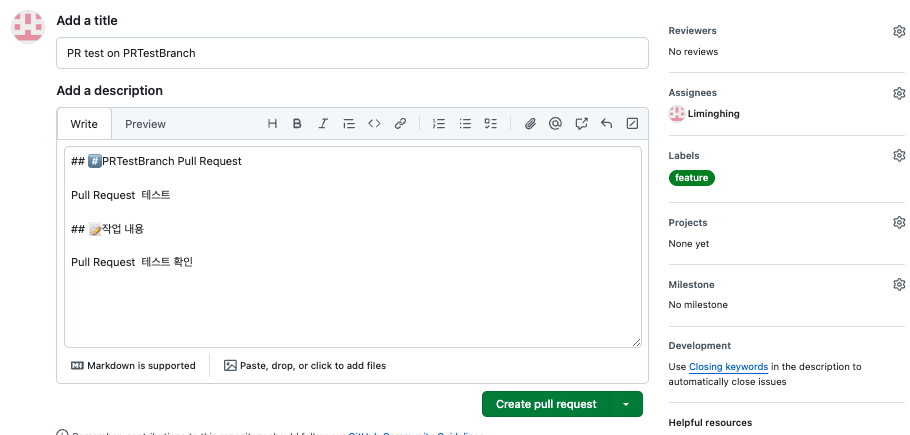
Task: Attach files using the paperclip icon
Action: (530, 124)
